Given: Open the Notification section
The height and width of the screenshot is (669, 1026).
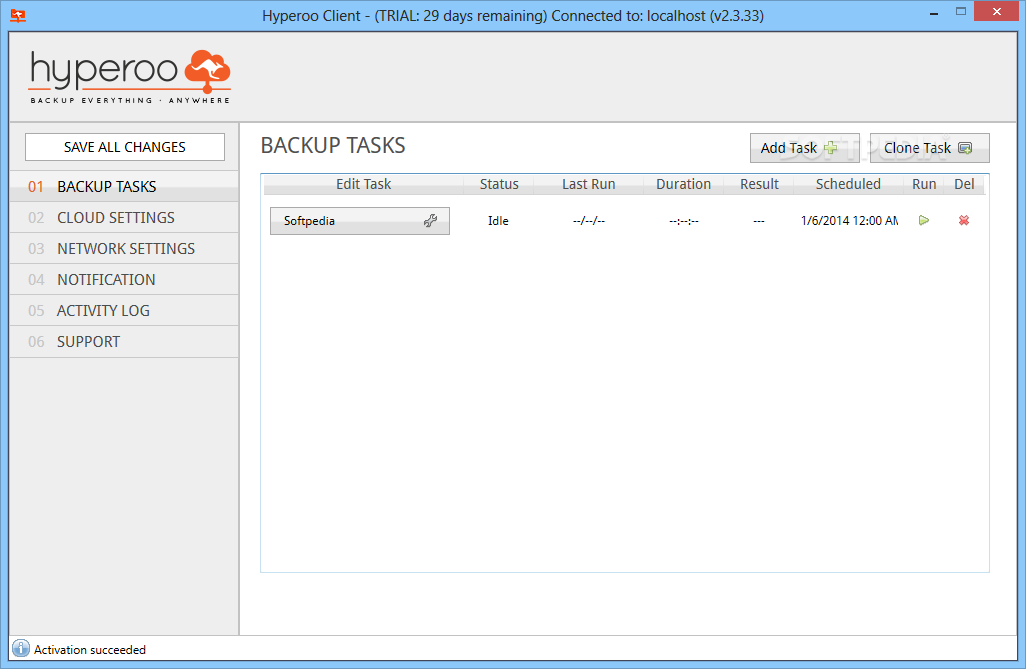Looking at the screenshot, I should [x=124, y=280].
